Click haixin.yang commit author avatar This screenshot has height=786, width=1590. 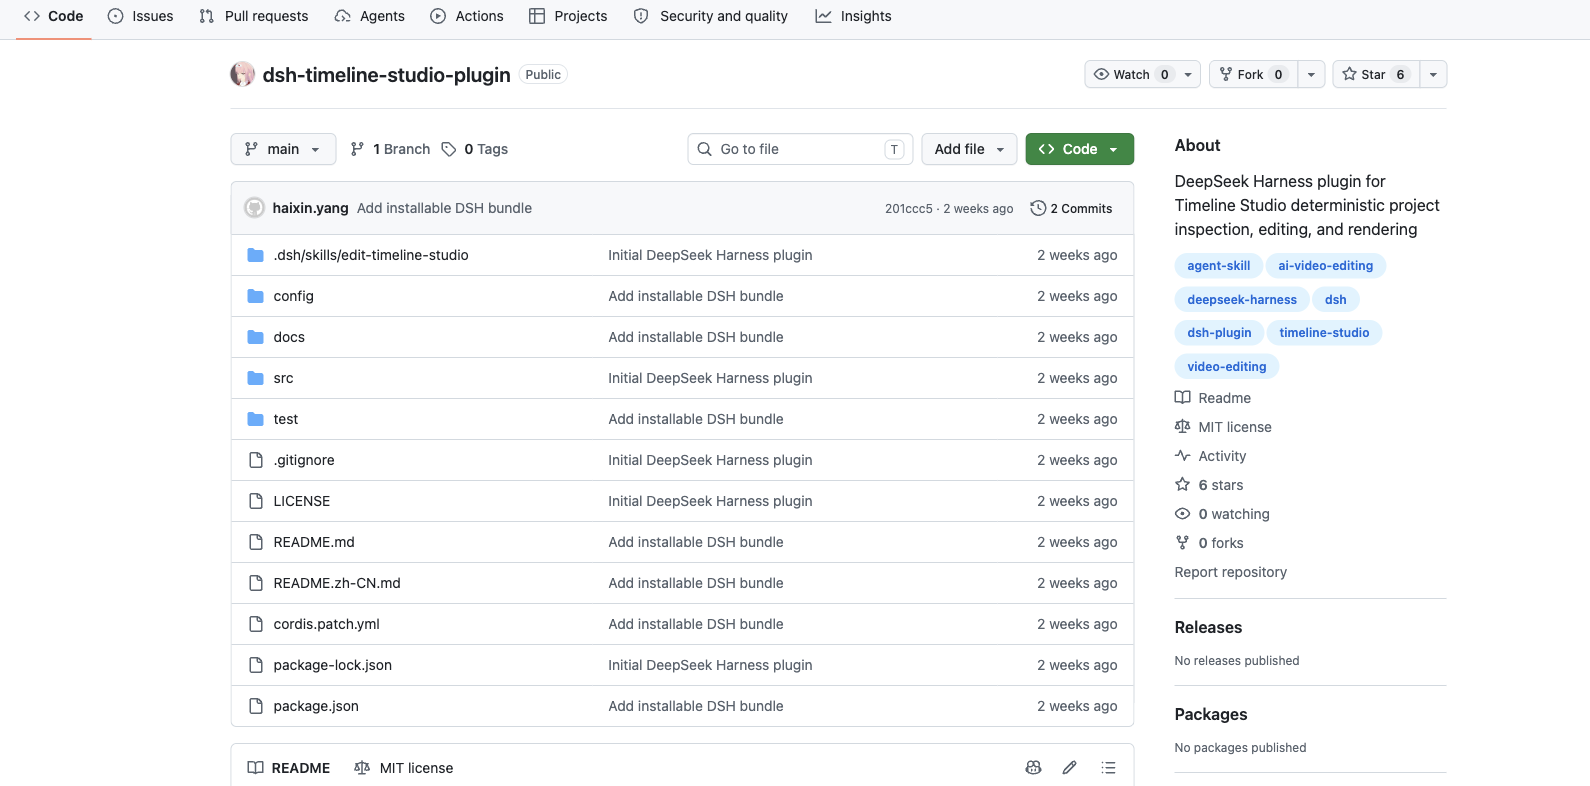coord(255,208)
